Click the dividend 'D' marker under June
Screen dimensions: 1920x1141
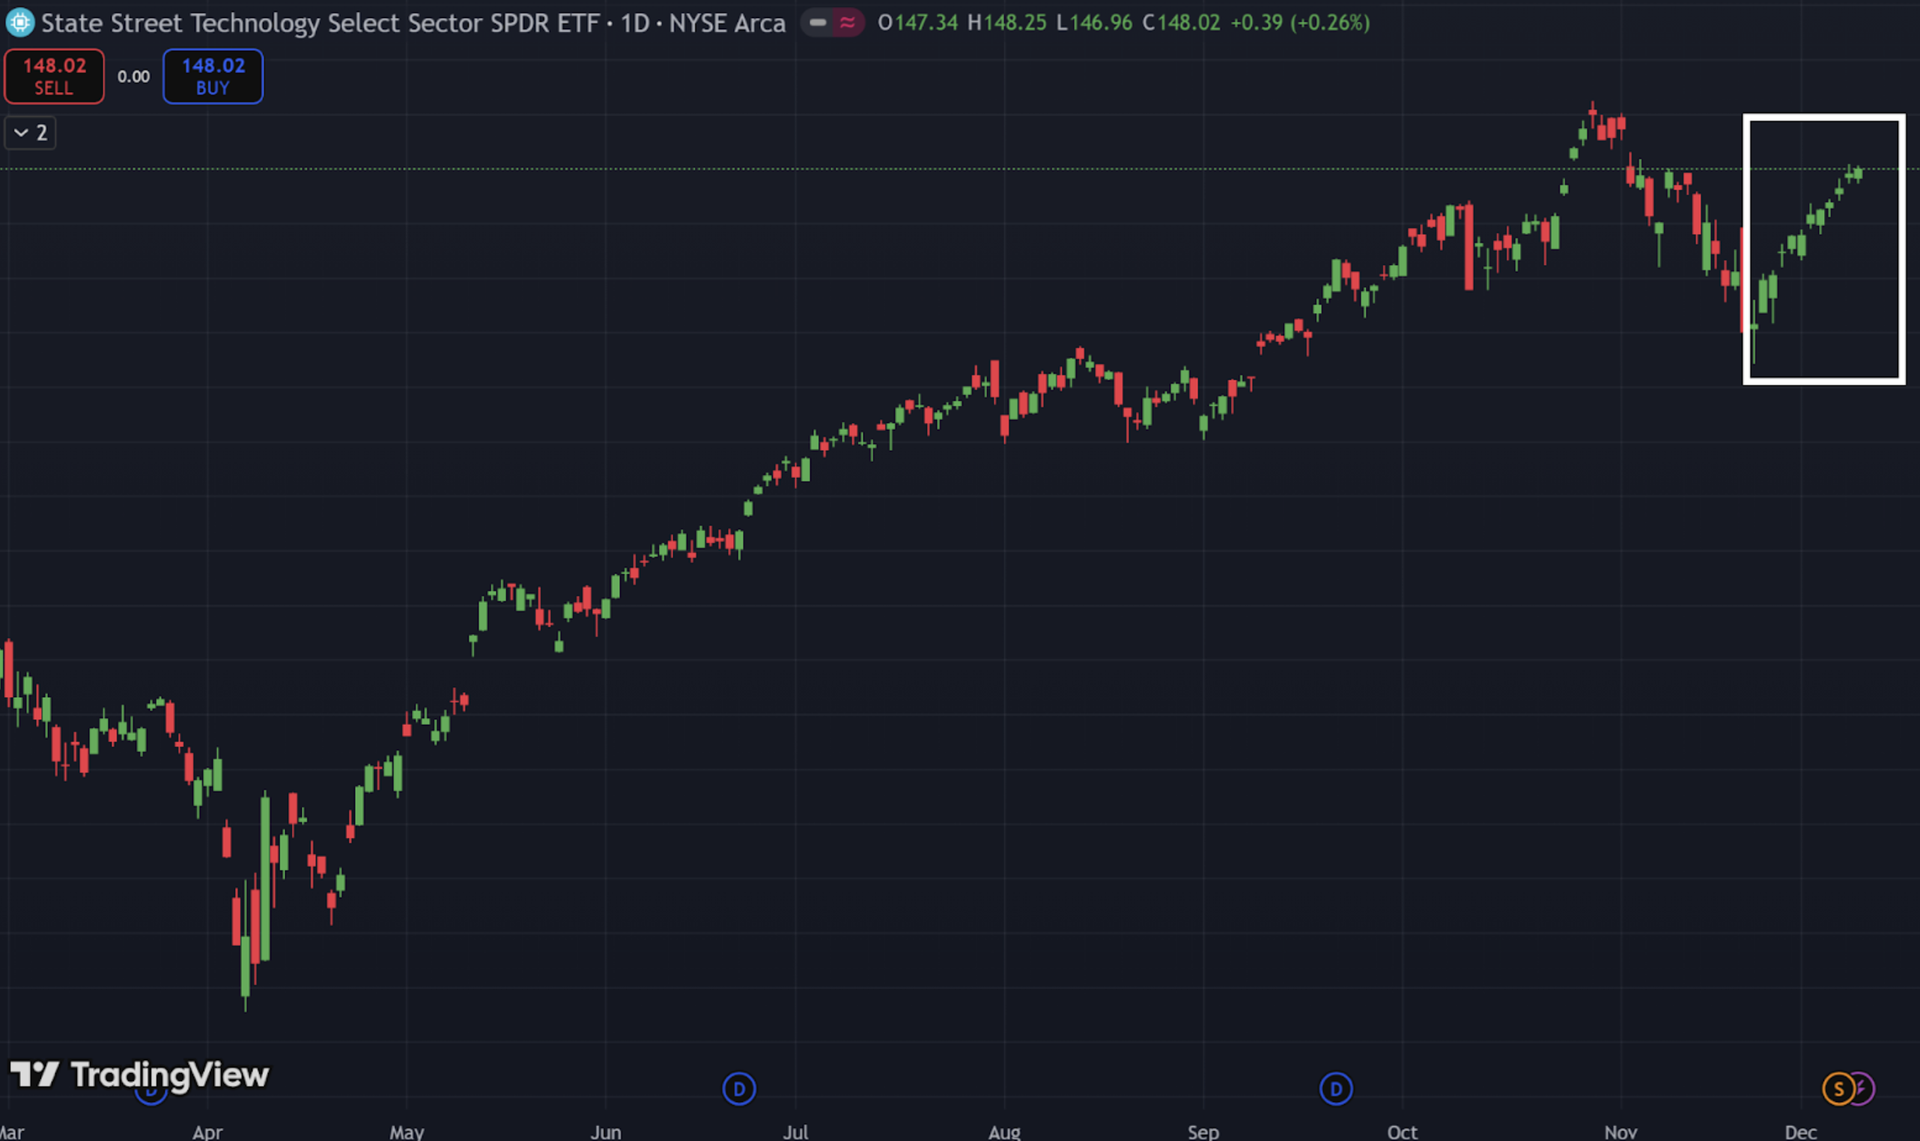(738, 1089)
